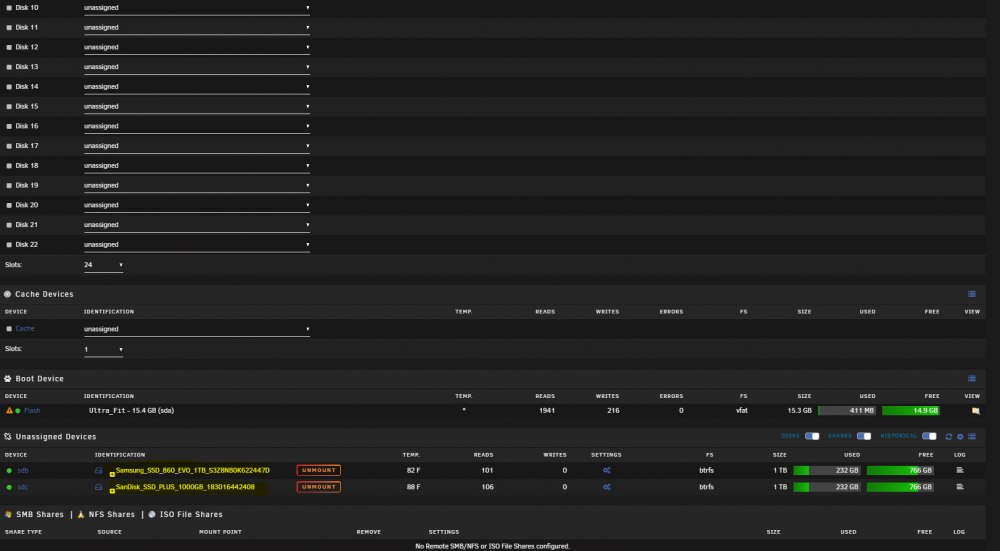Click the Flash free bar showing 14.9 GB
1000x551 pixels.
tap(911, 411)
